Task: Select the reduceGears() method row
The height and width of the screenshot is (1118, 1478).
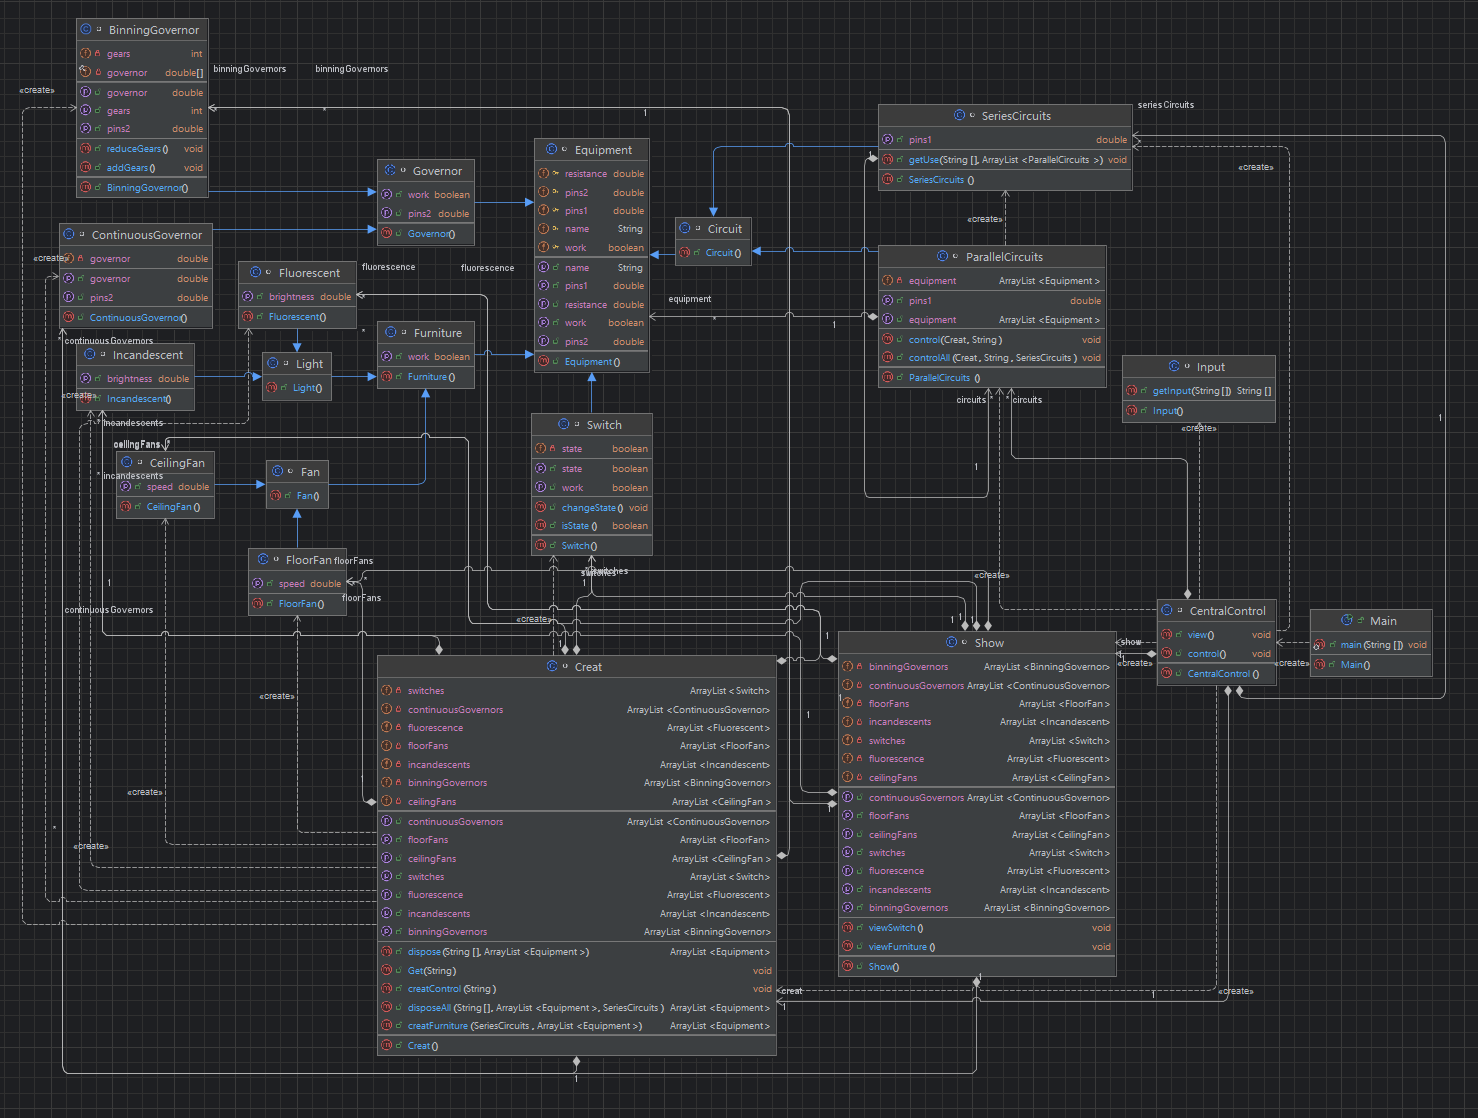Action: tap(141, 149)
